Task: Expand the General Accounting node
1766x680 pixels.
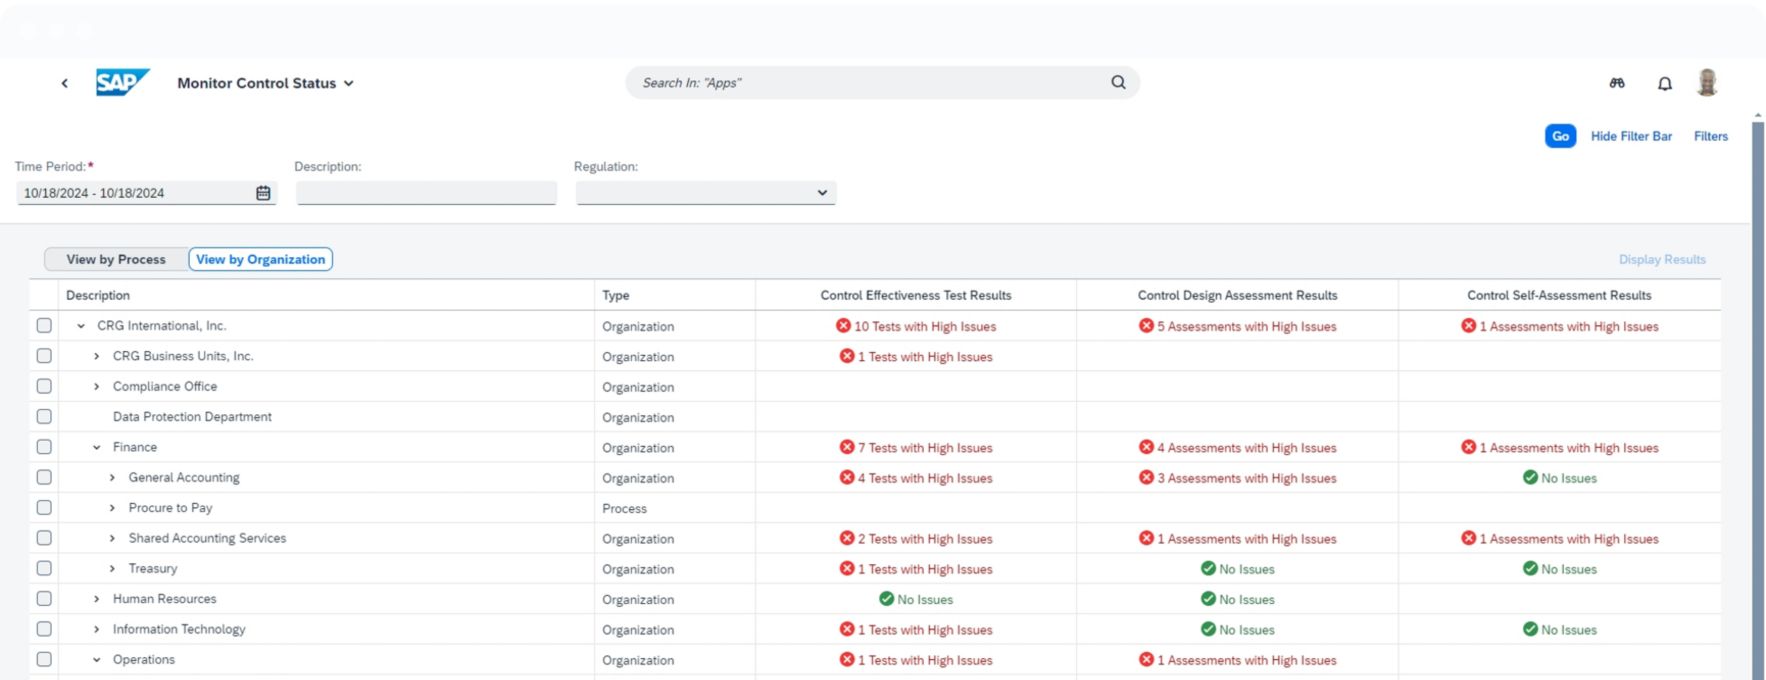Action: [112, 478]
